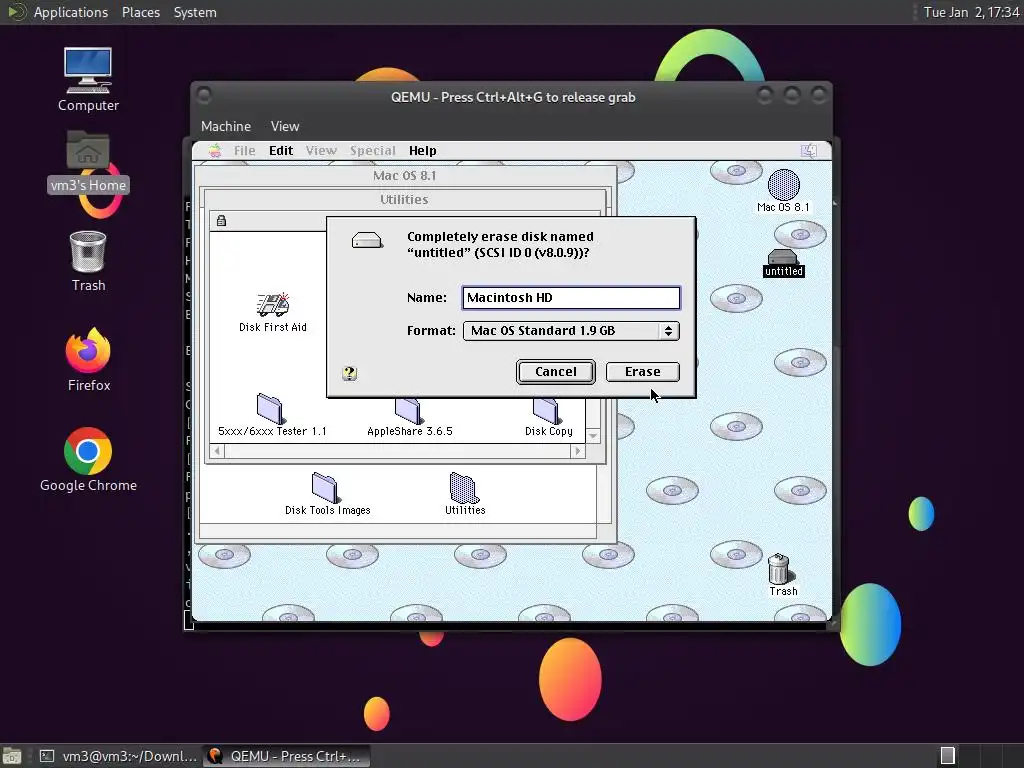Viewport: 1024px width, 768px height.
Task: Click the lock icon in Utilities window
Action: [x=221, y=221]
